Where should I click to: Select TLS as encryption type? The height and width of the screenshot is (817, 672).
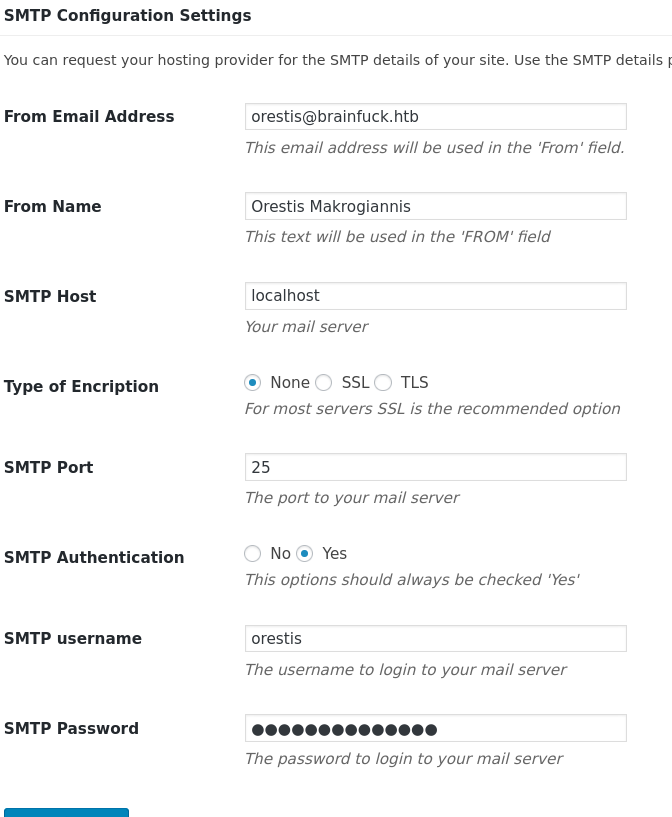pyautogui.click(x=383, y=383)
